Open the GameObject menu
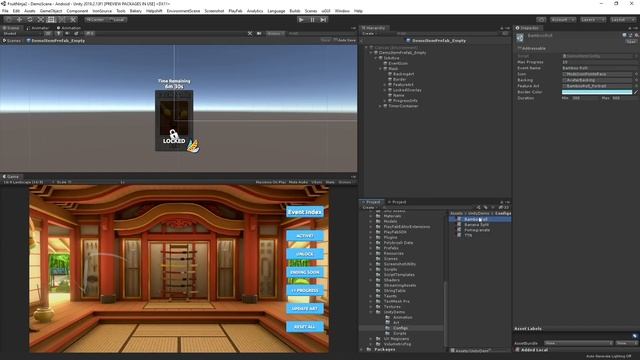This screenshot has height=360, width=640. pos(51,11)
